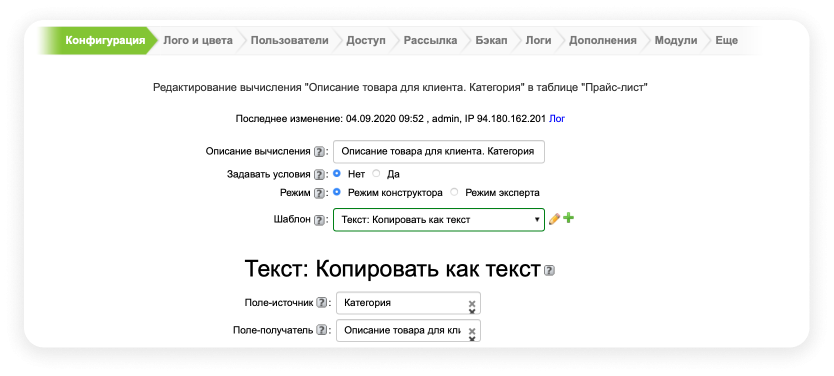This screenshot has height=376, width=834.
Task: Open the Пользователи tab
Action: (x=289, y=40)
